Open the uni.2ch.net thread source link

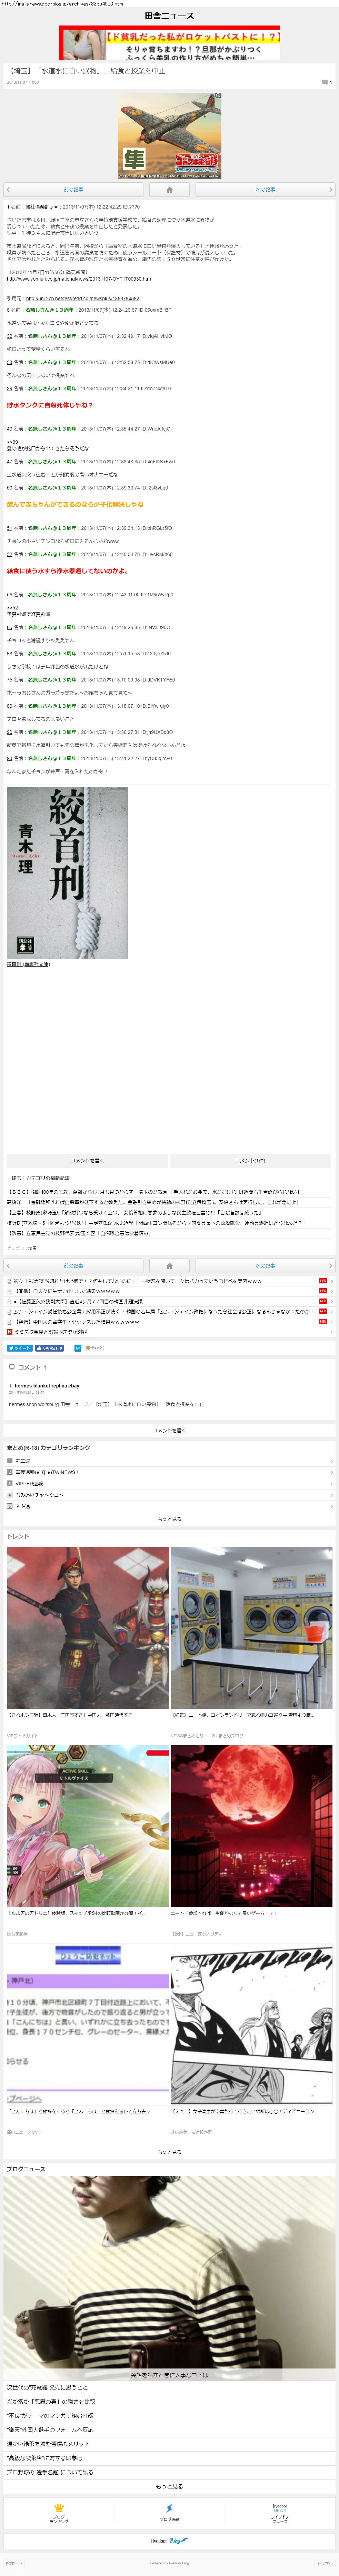82,298
